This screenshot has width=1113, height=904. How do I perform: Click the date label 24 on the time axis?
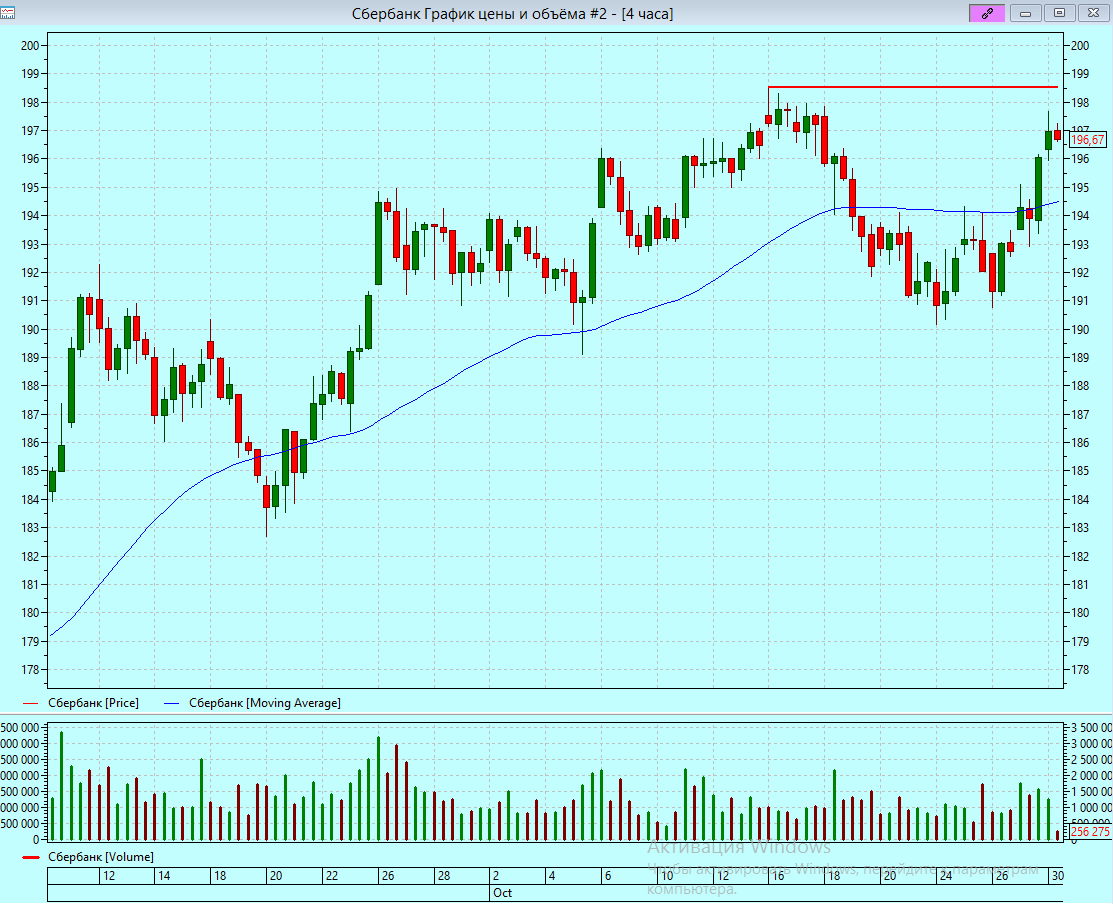click(945, 876)
